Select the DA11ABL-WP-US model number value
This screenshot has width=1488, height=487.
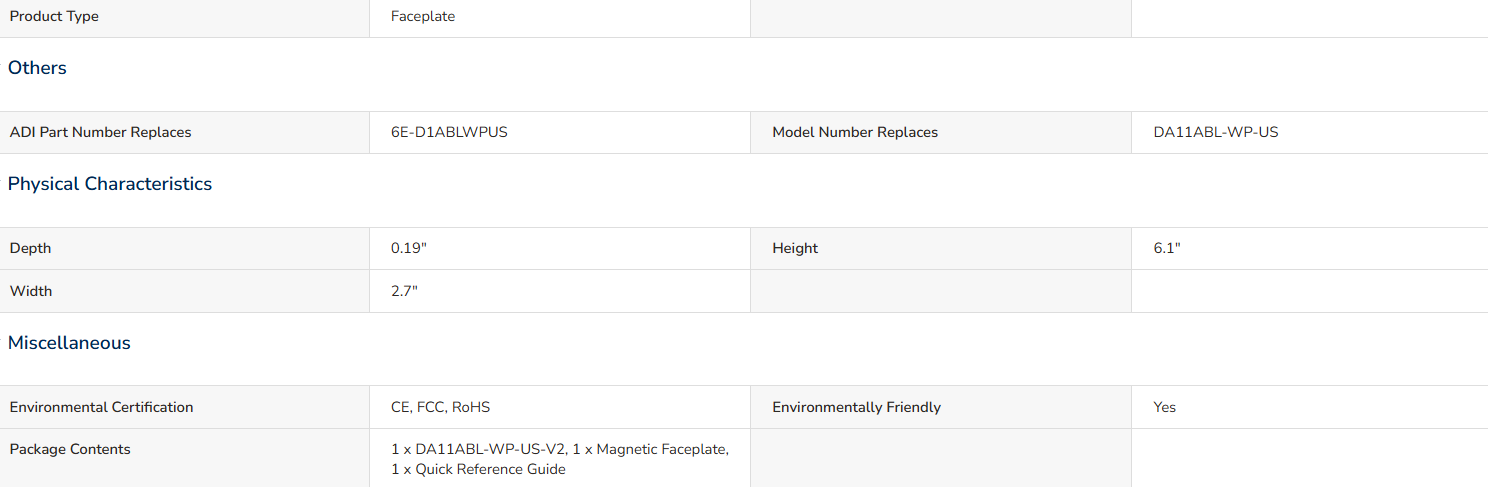(x=1215, y=132)
